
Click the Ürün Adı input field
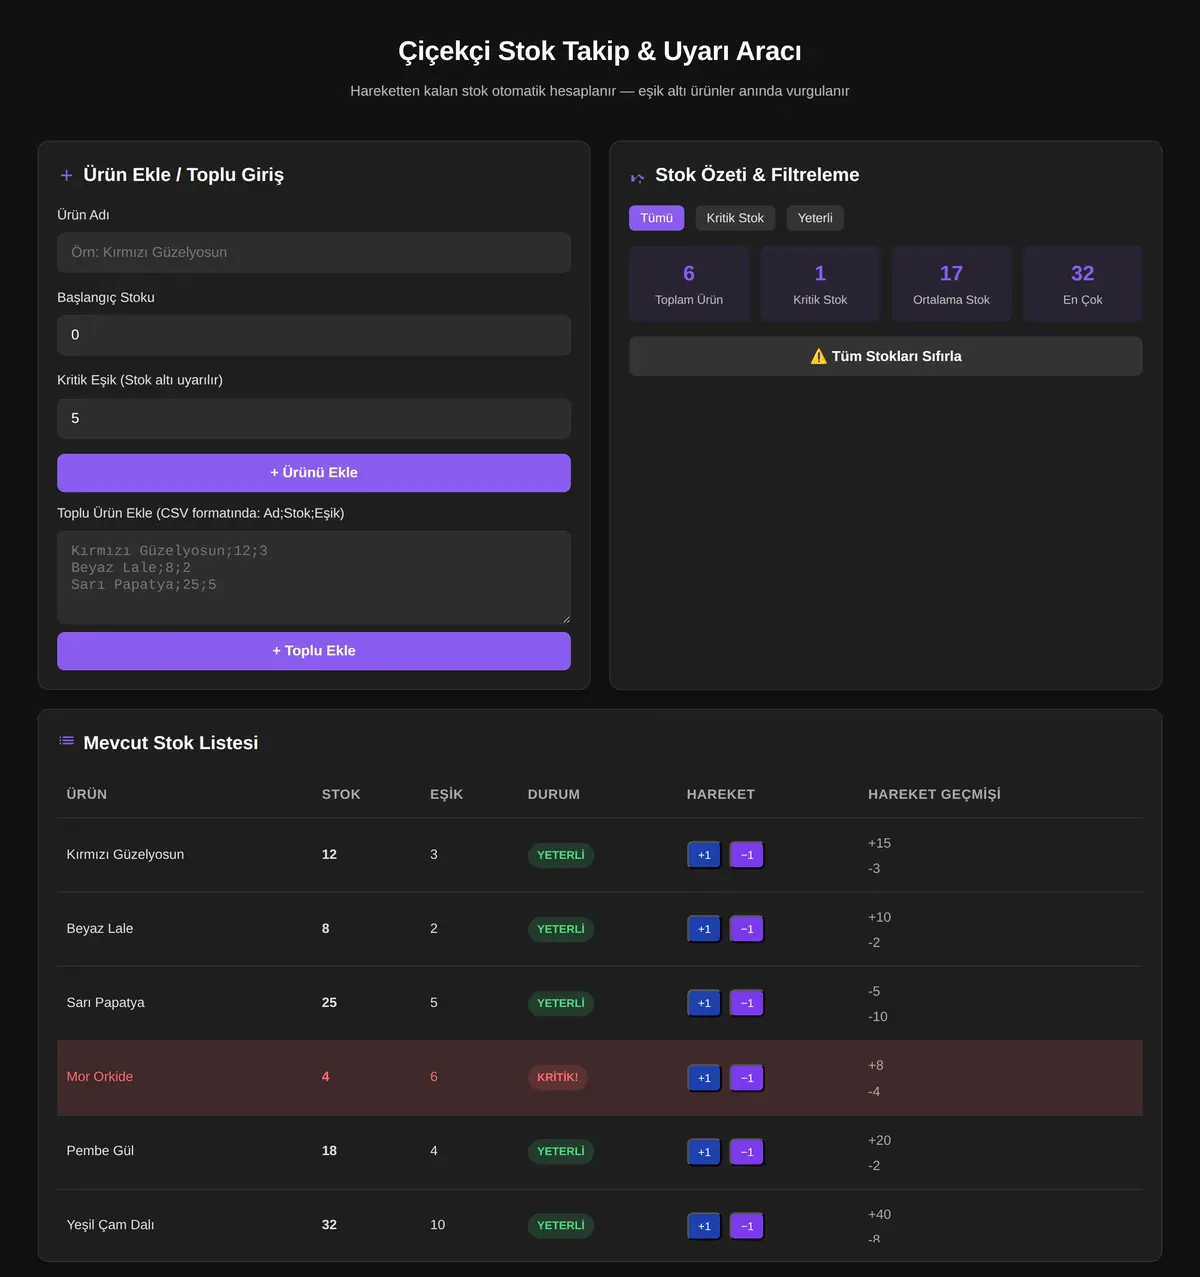coord(314,253)
